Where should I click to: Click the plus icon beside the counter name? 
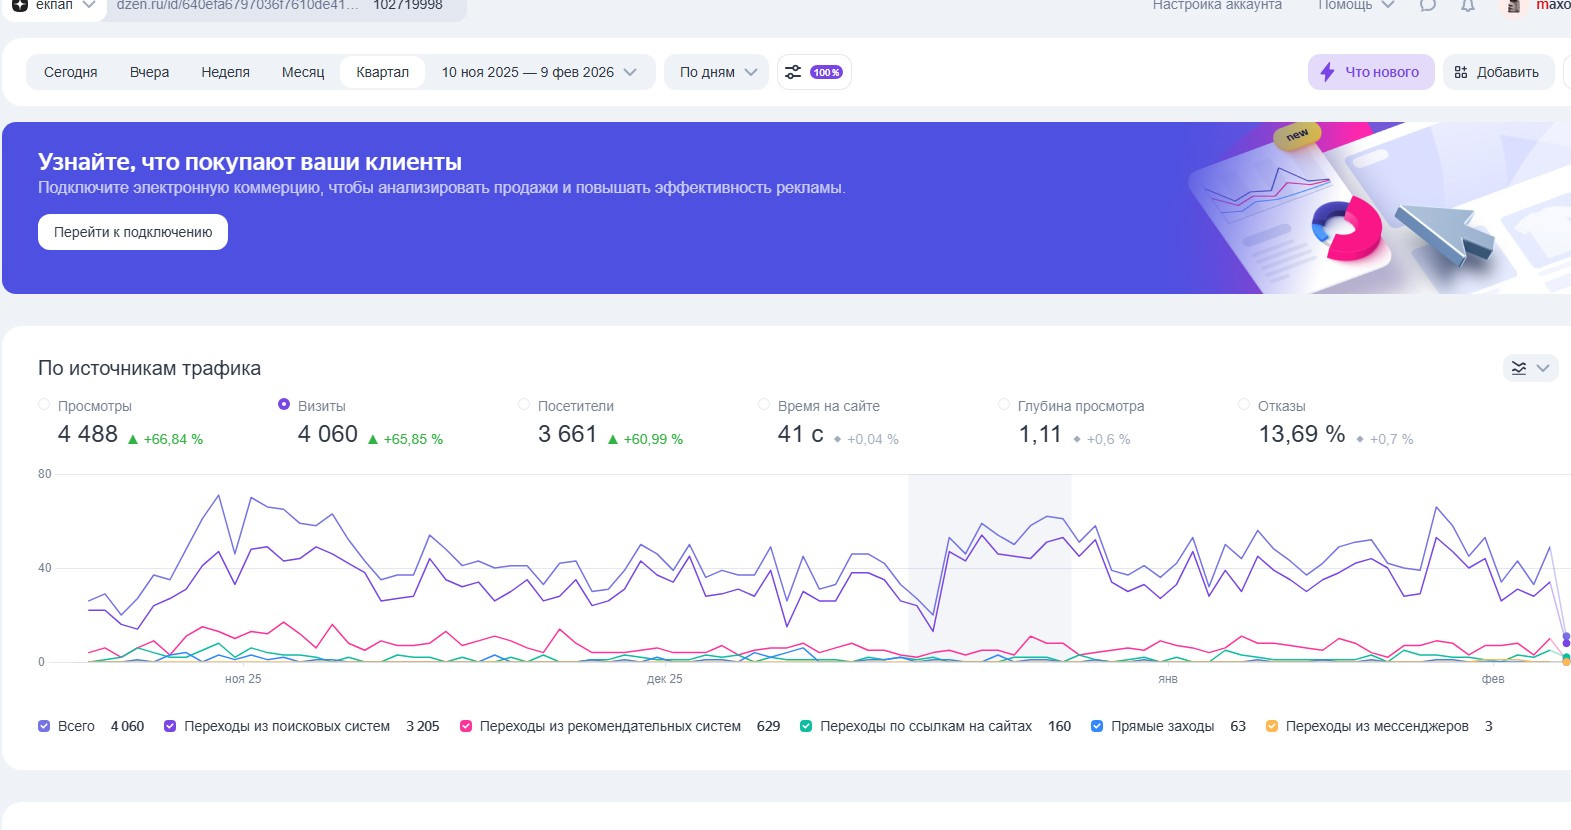click(20, 5)
